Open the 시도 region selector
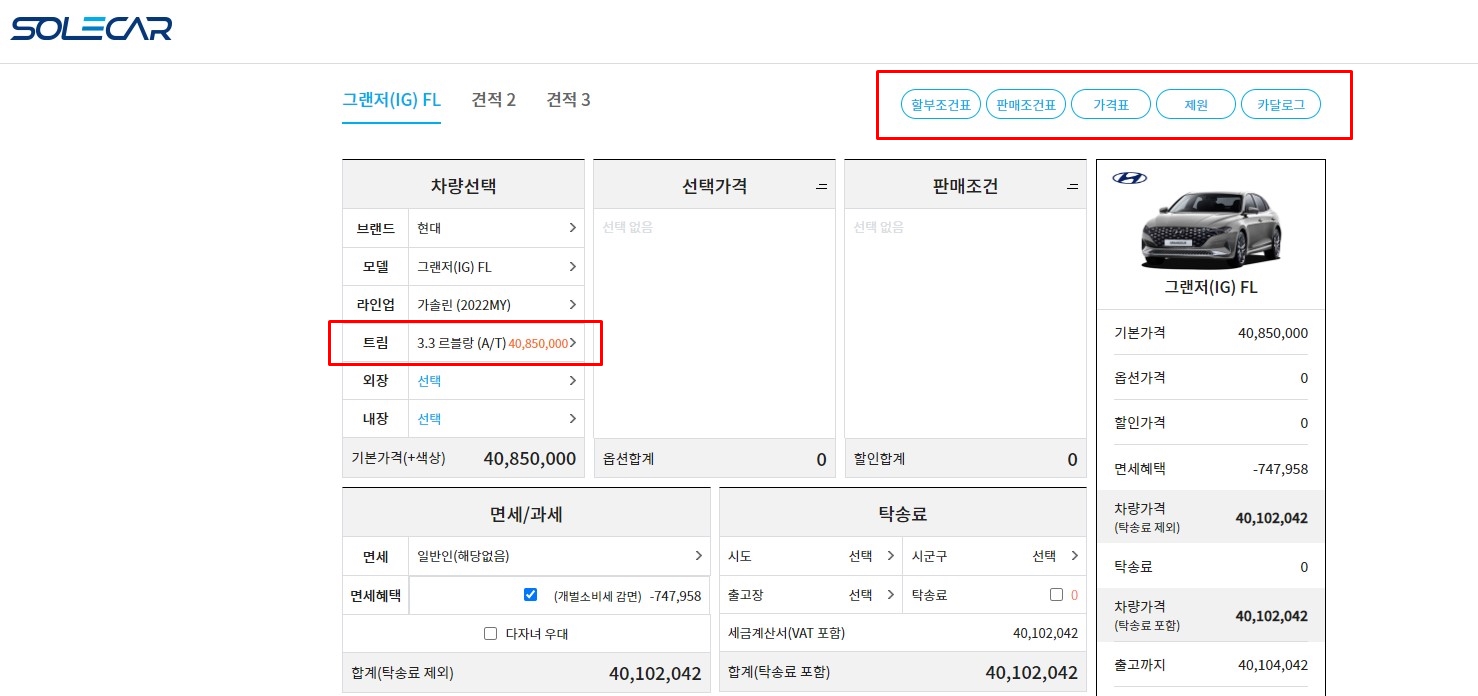The height and width of the screenshot is (696, 1478). point(811,556)
